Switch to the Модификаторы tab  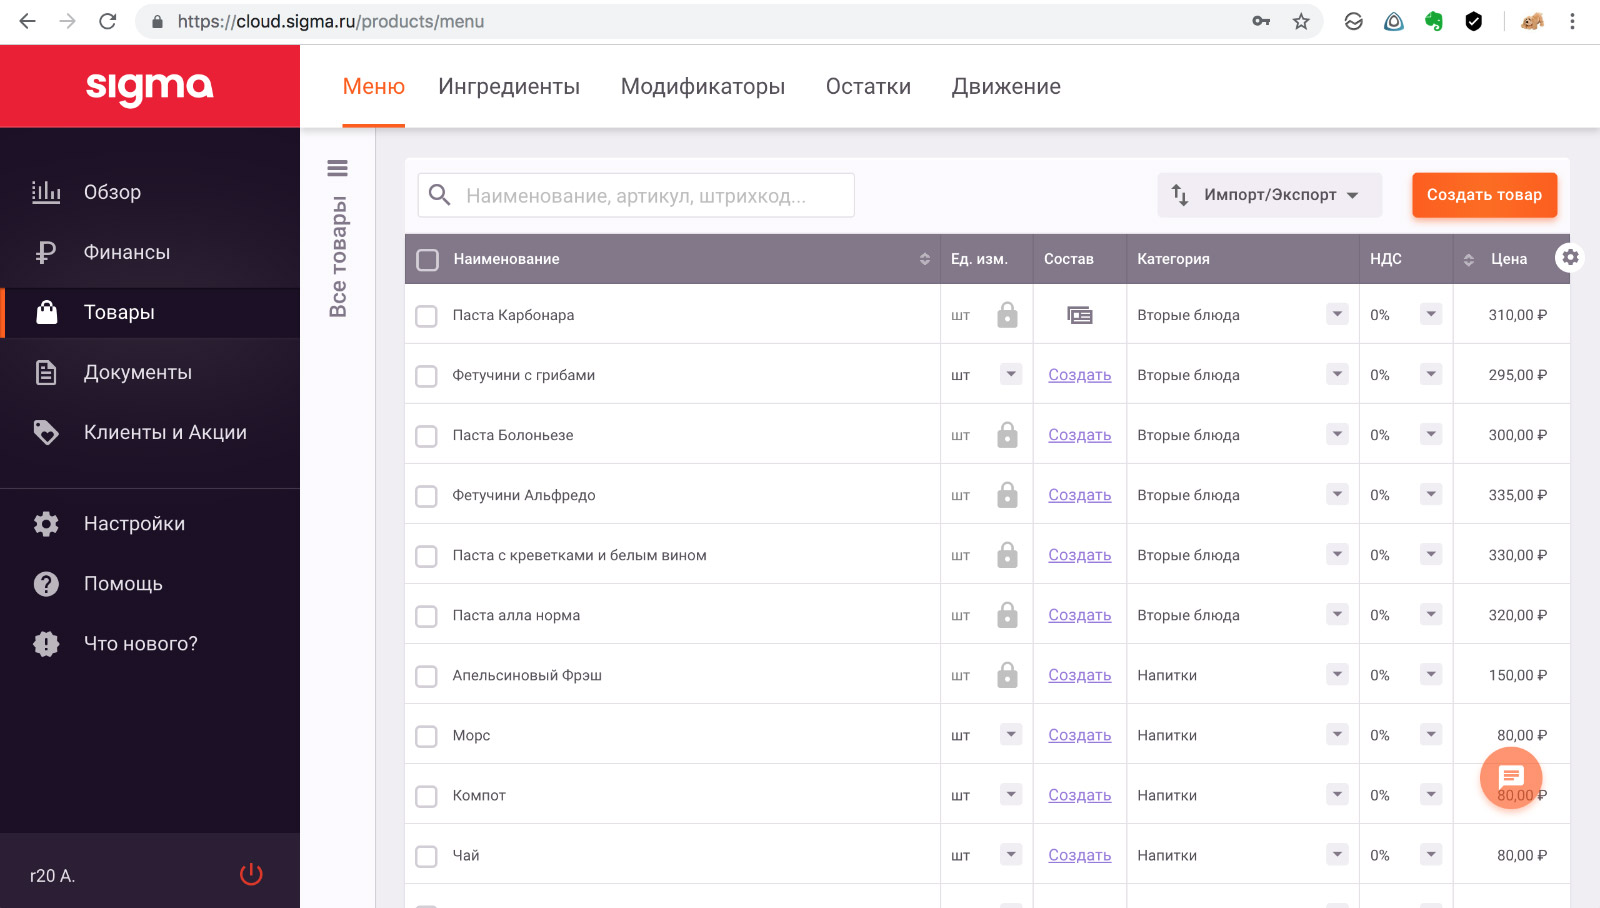703,86
